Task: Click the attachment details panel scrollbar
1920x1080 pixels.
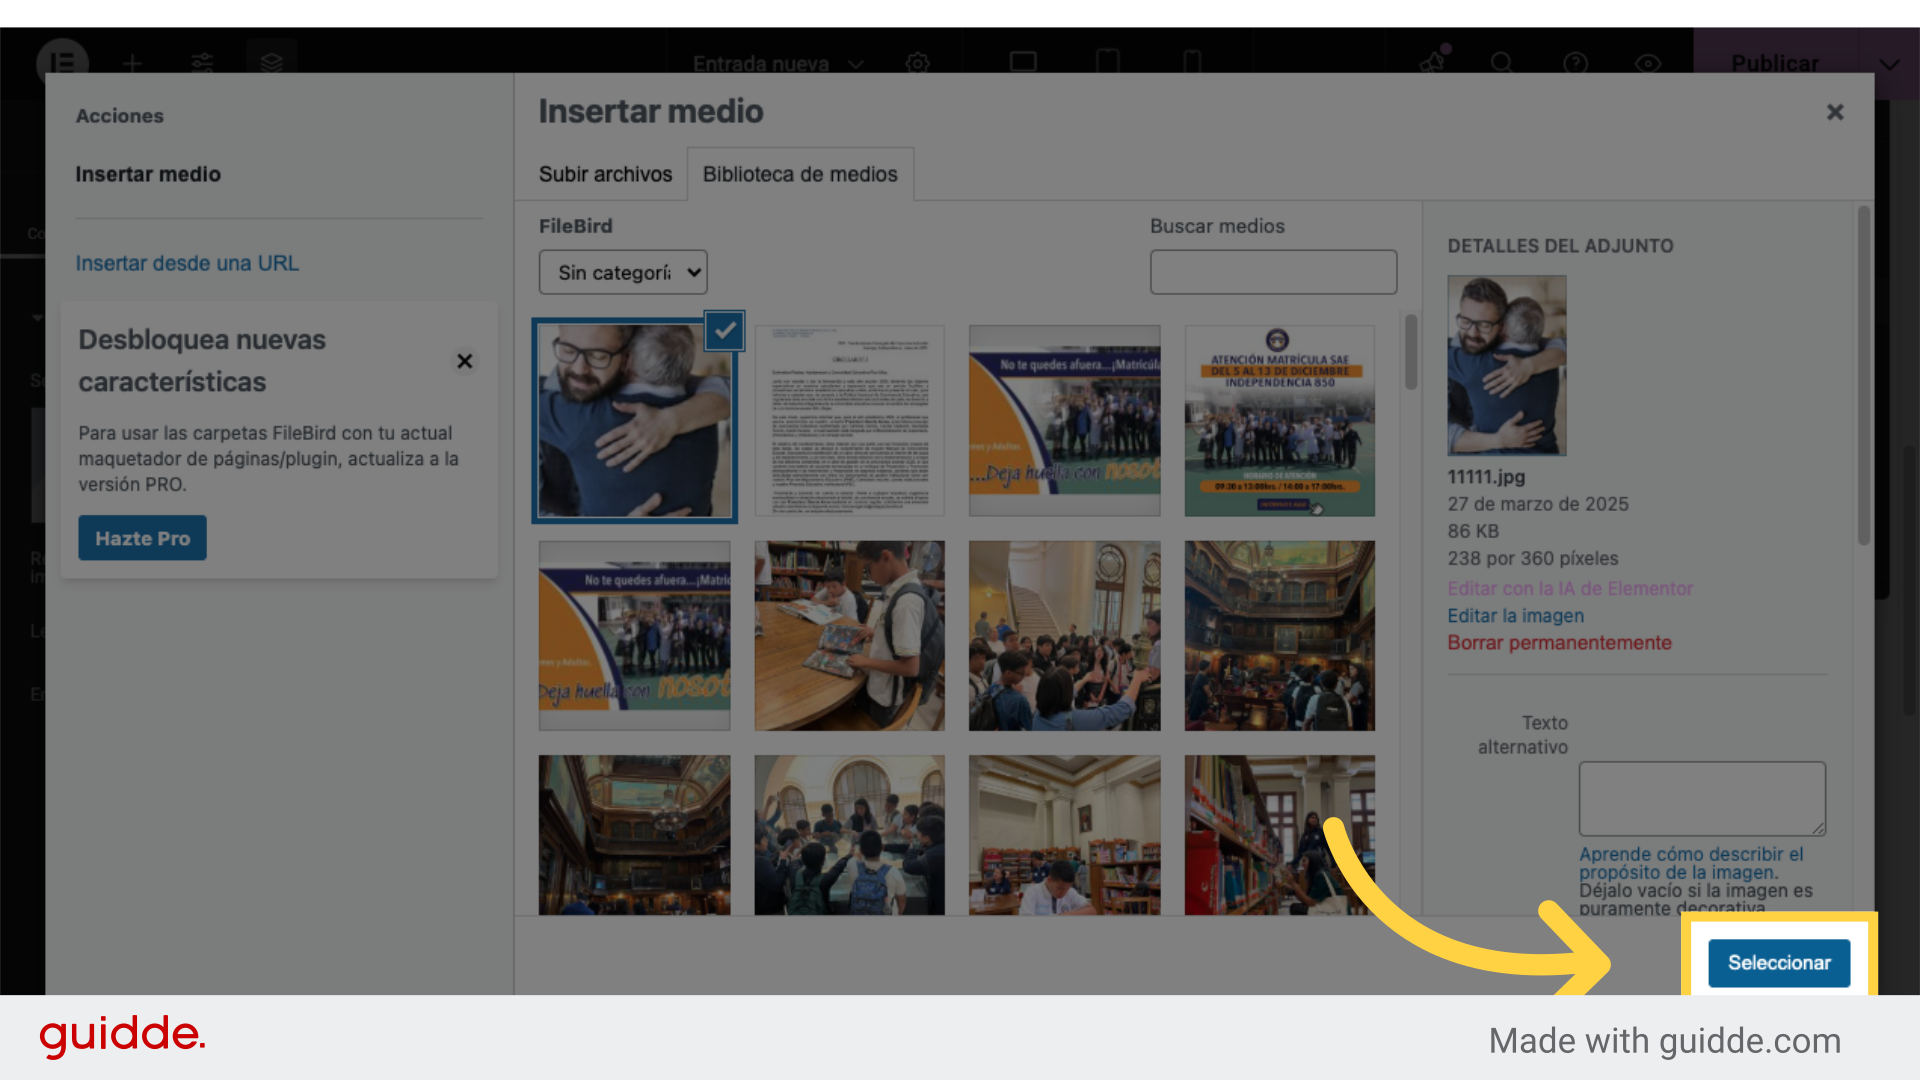Action: click(1863, 375)
